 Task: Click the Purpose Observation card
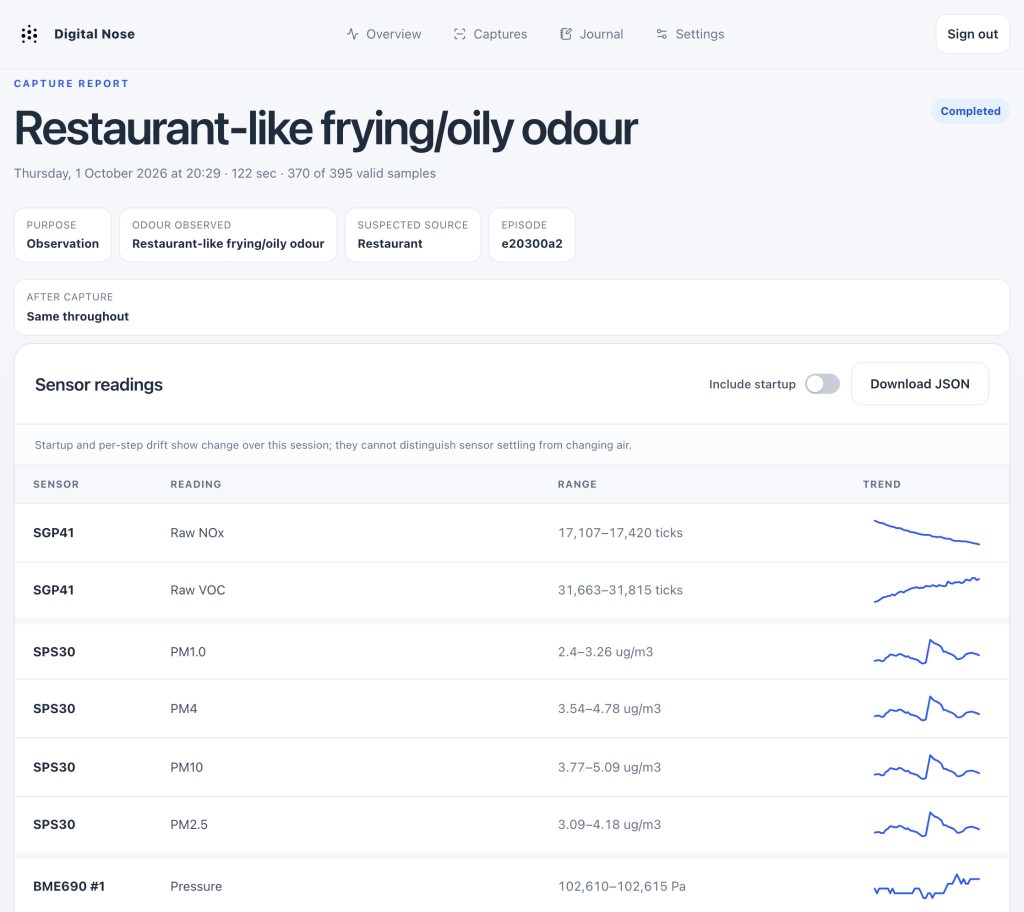coord(63,235)
